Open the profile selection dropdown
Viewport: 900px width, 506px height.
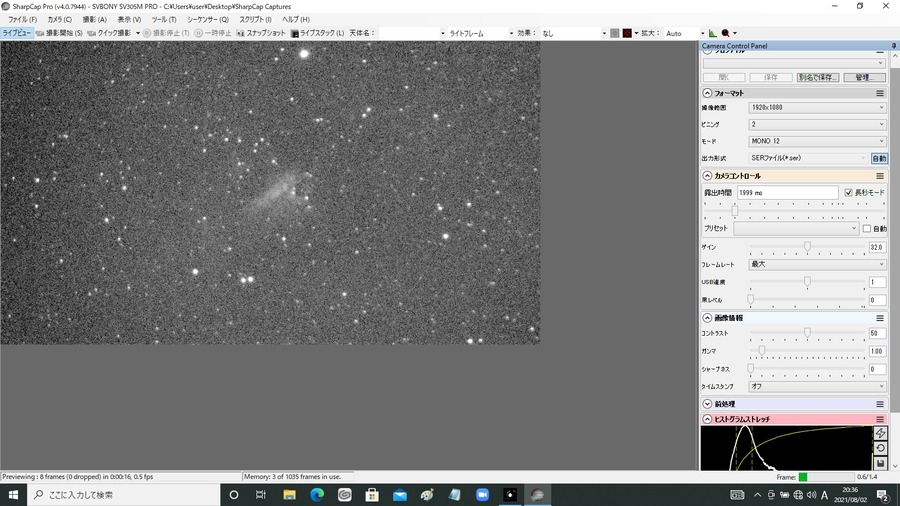click(x=794, y=63)
